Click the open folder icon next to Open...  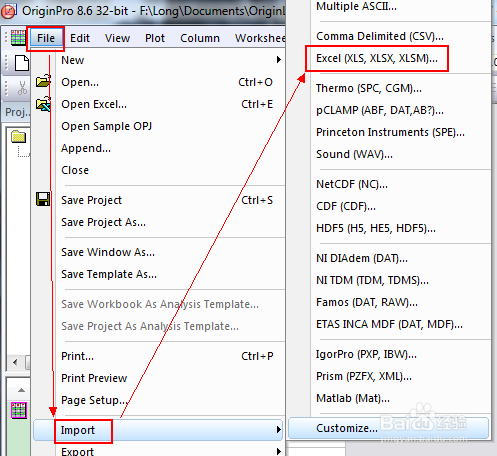click(x=43, y=81)
